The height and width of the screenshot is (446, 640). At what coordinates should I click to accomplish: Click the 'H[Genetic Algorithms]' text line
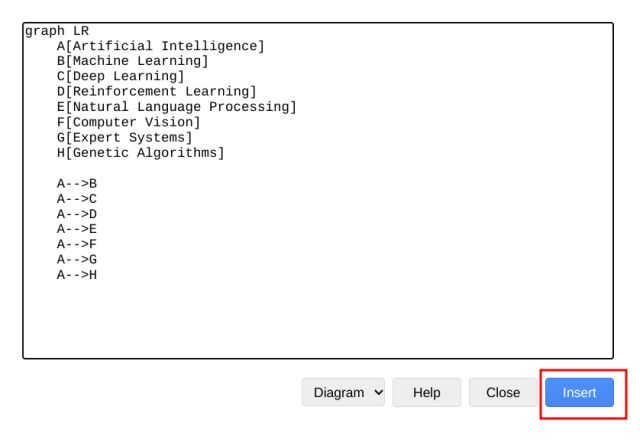(x=140, y=153)
